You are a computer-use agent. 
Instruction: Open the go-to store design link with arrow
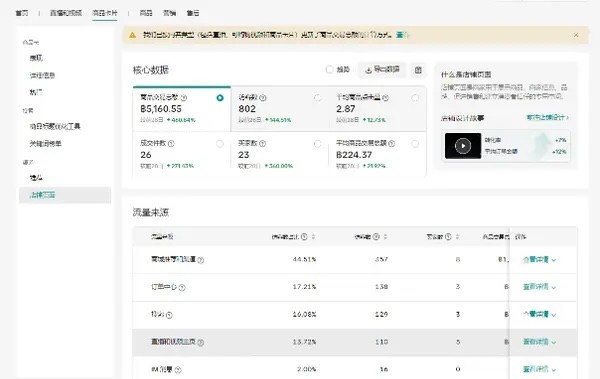tap(548, 118)
